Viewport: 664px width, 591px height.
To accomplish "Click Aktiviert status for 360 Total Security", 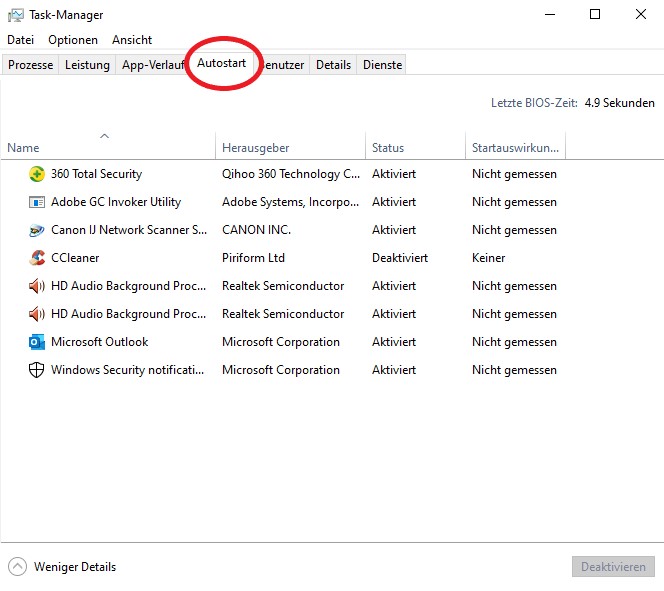I will pyautogui.click(x=394, y=174).
